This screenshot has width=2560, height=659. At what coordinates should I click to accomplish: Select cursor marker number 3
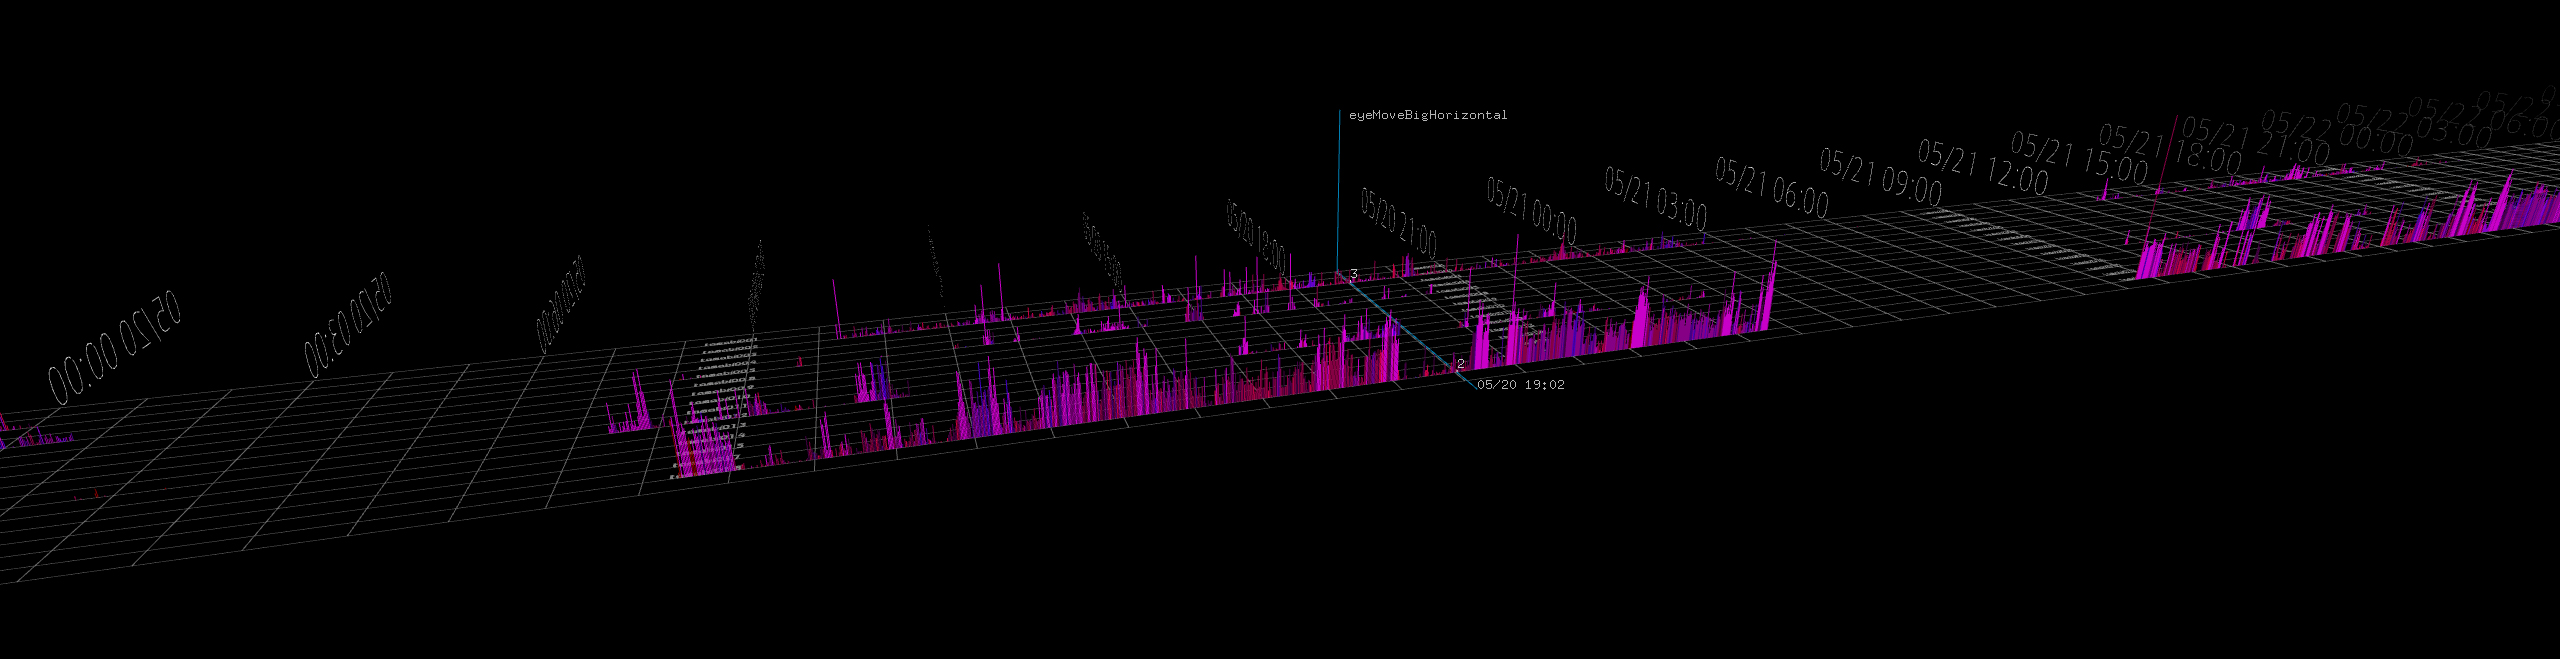(1354, 274)
